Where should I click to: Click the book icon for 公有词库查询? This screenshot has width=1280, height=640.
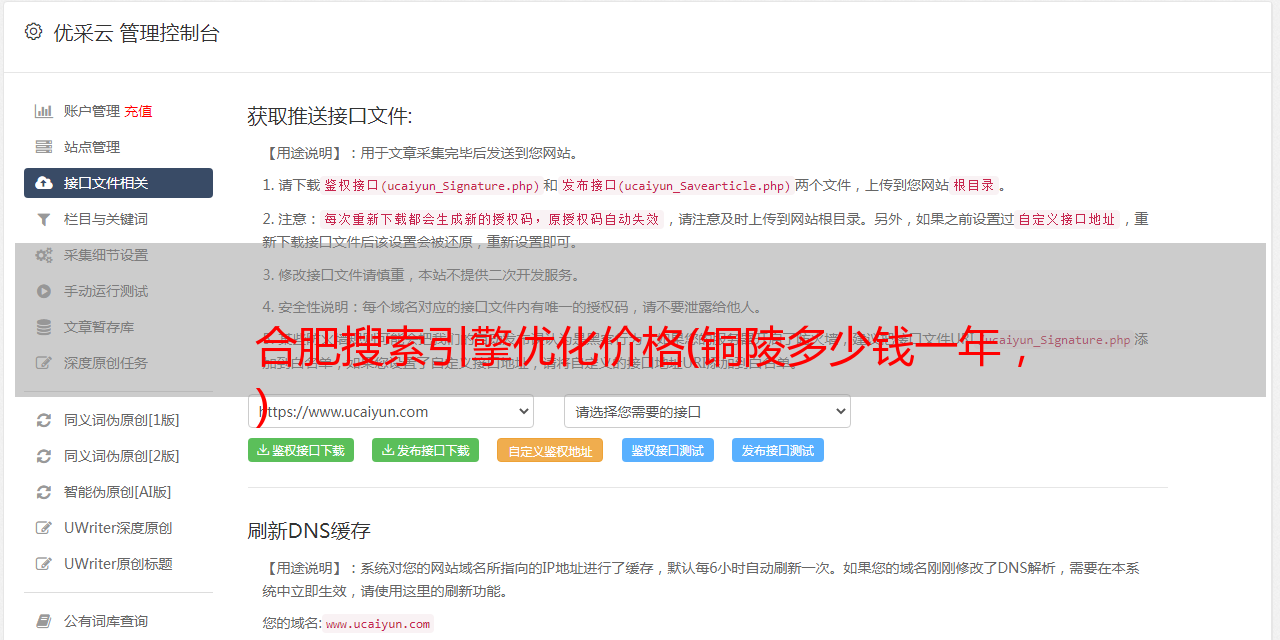click(x=44, y=621)
